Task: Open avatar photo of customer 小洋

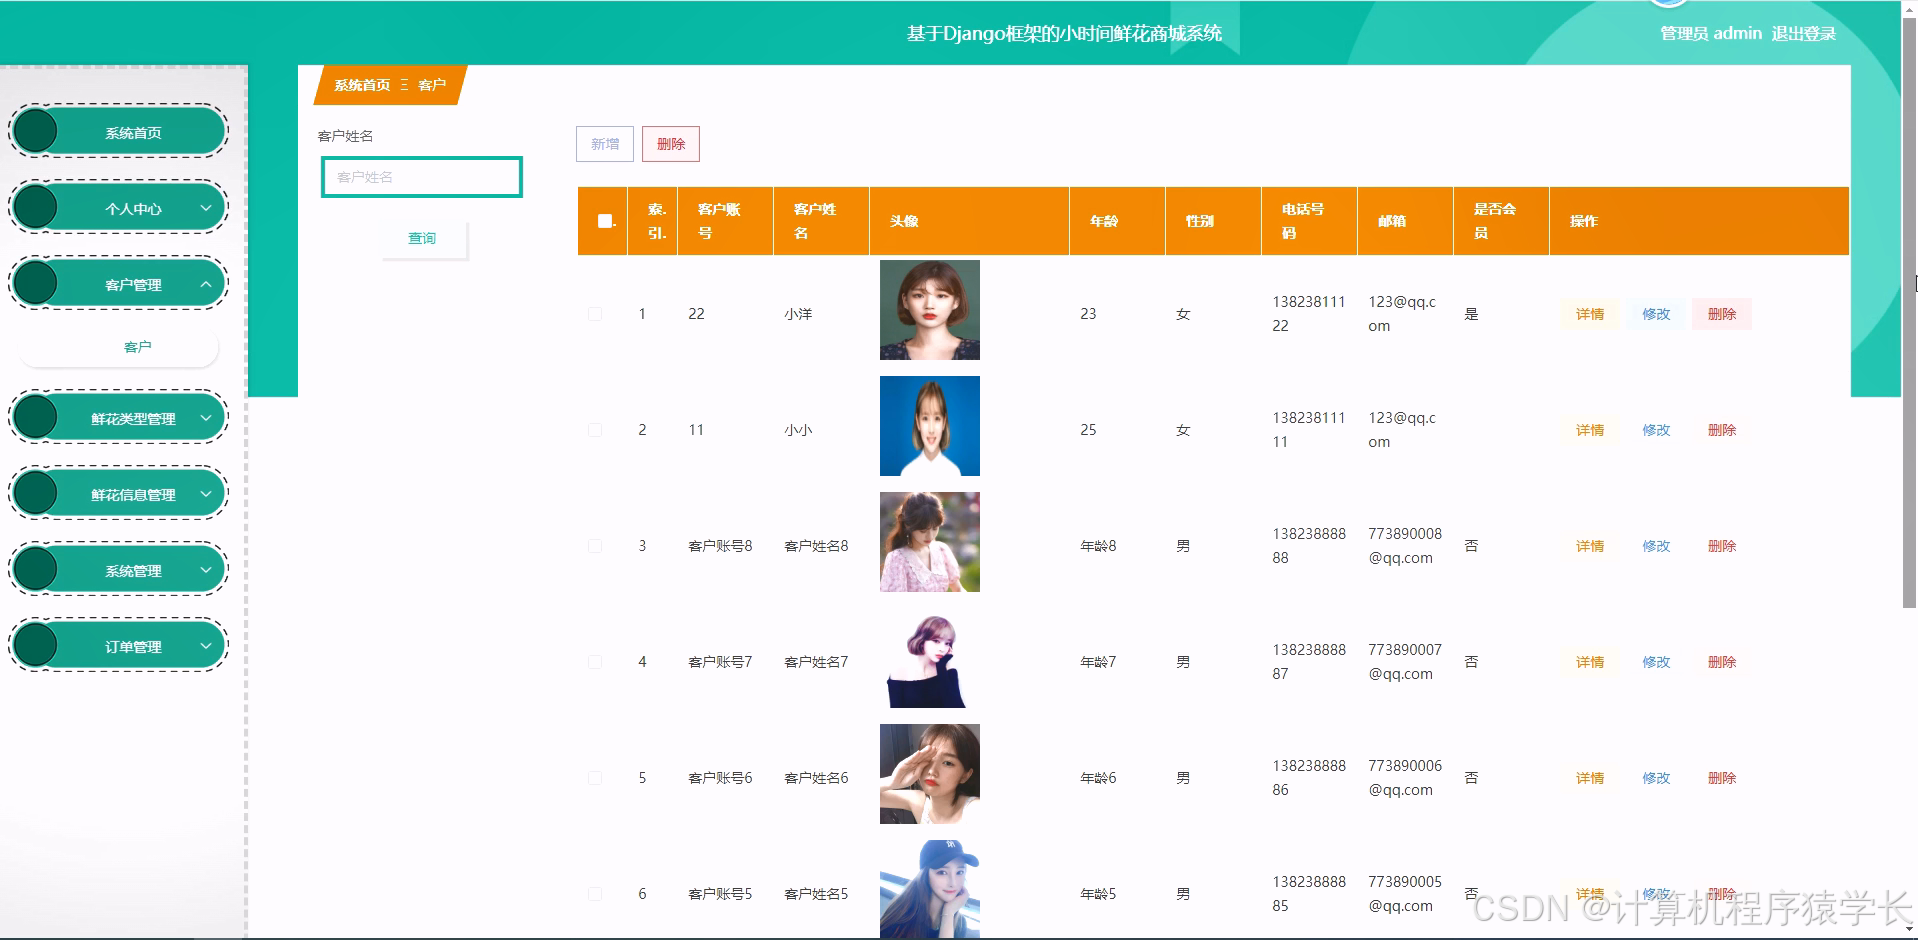Action: tap(930, 310)
